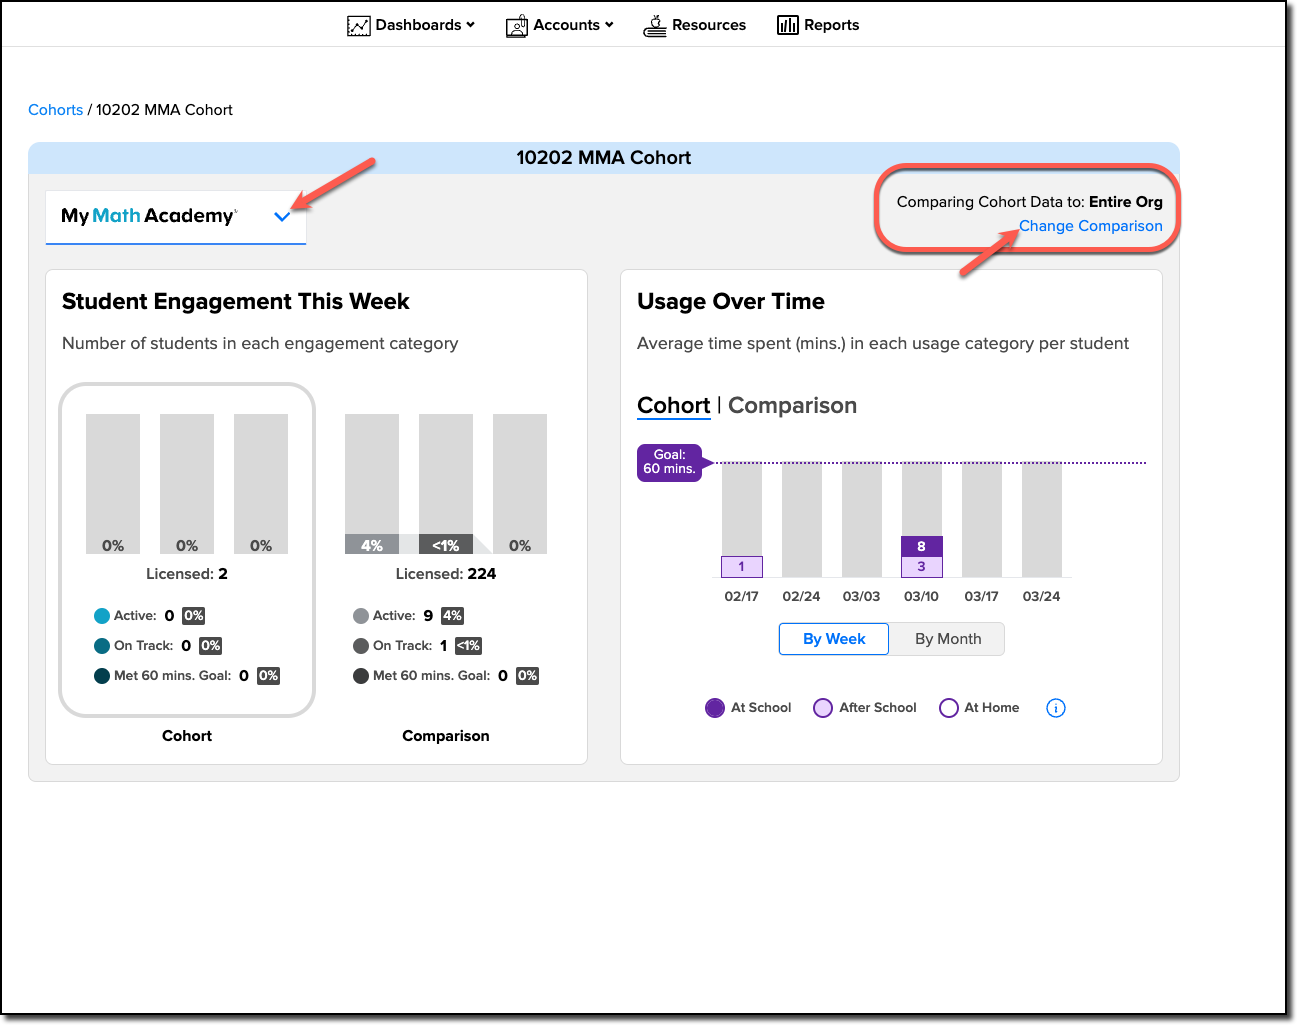Click 'Entire Org' comparison text
The image size is (1297, 1025).
point(1126,202)
